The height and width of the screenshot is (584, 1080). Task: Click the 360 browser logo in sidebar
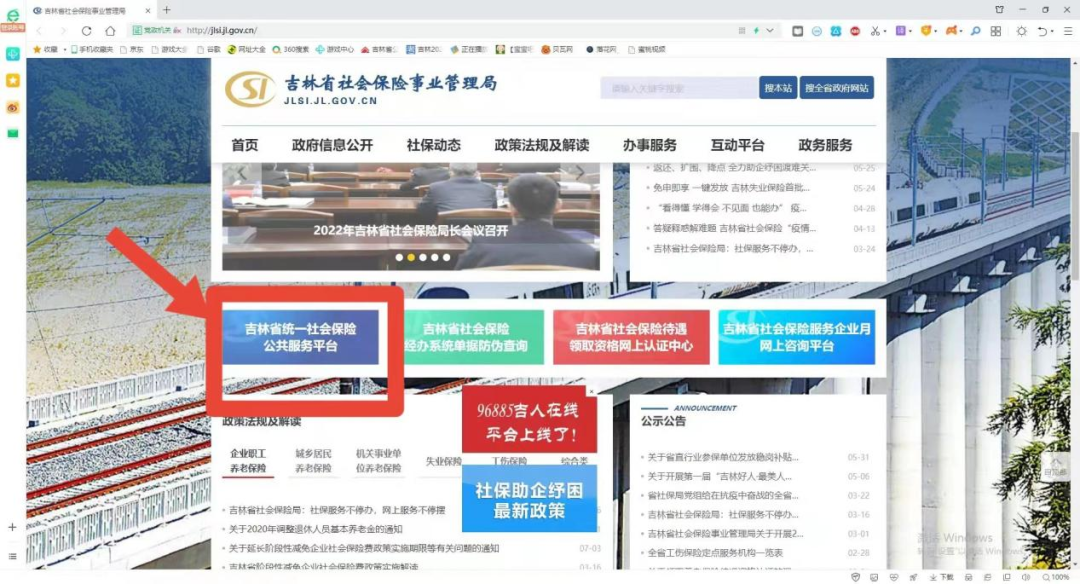12,15
